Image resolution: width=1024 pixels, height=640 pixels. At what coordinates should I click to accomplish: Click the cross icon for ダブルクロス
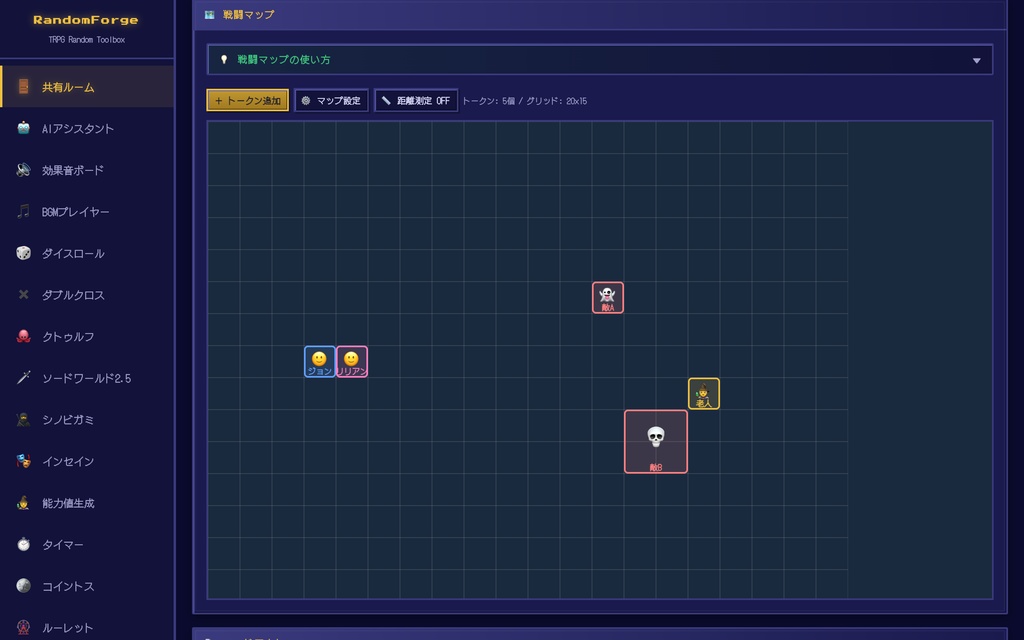[x=24, y=295]
